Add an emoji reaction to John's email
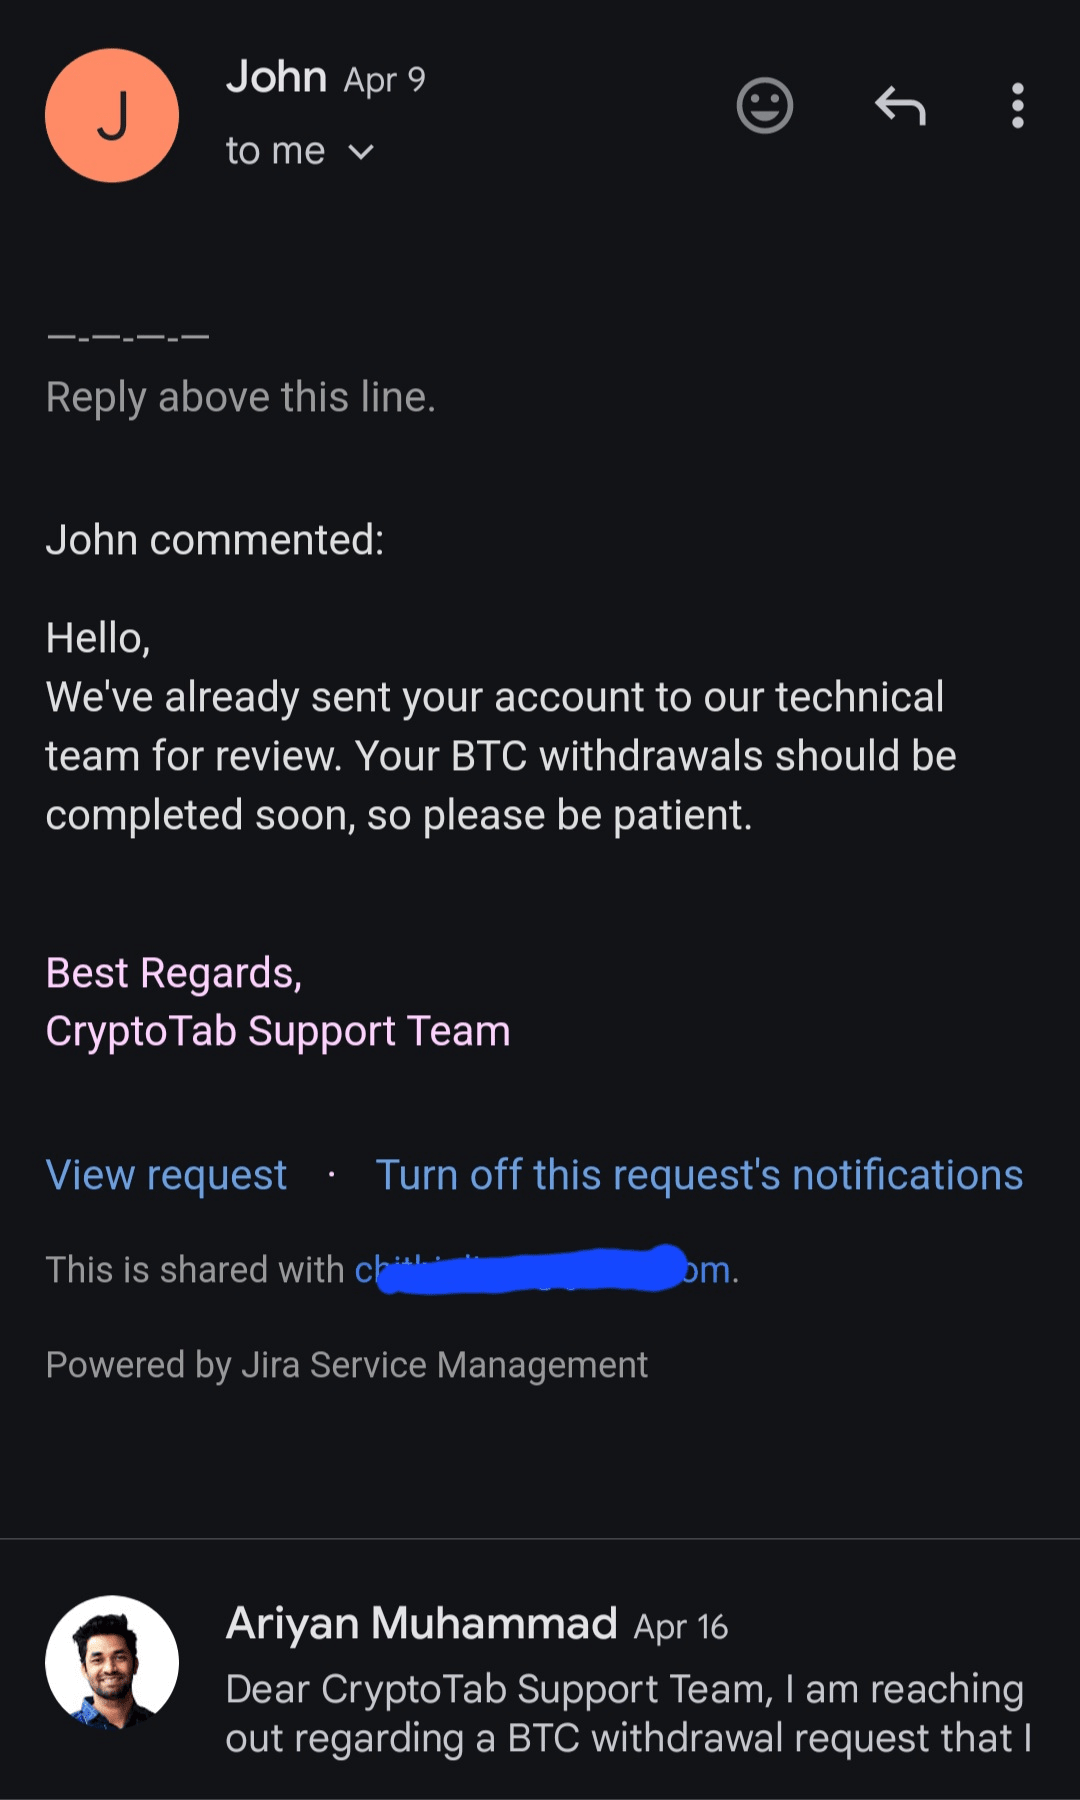 point(765,105)
